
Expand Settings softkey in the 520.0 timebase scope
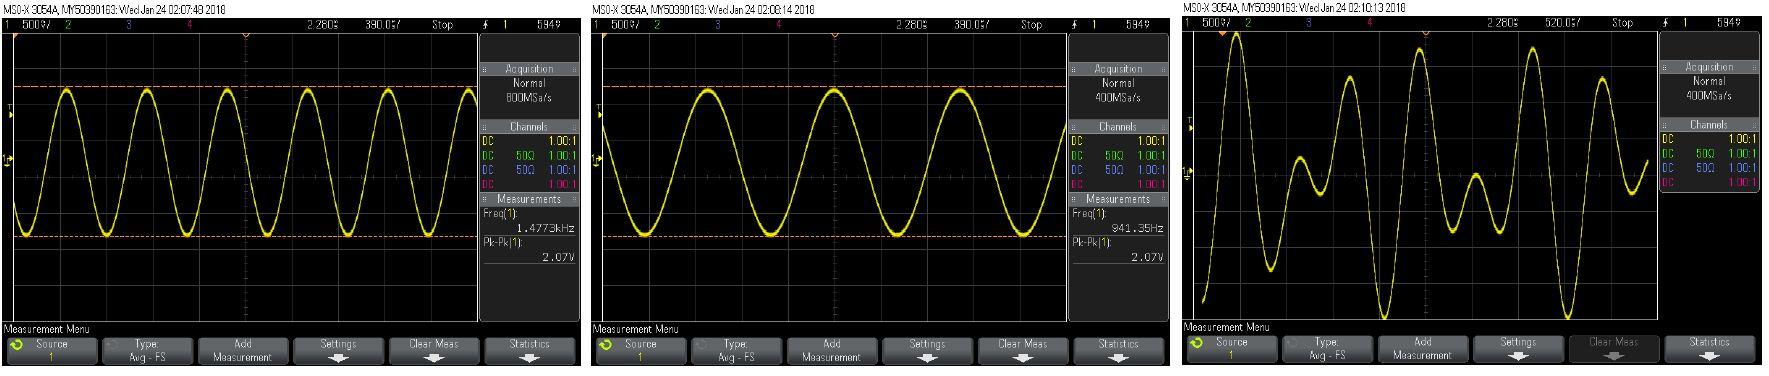pyautogui.click(x=1518, y=348)
